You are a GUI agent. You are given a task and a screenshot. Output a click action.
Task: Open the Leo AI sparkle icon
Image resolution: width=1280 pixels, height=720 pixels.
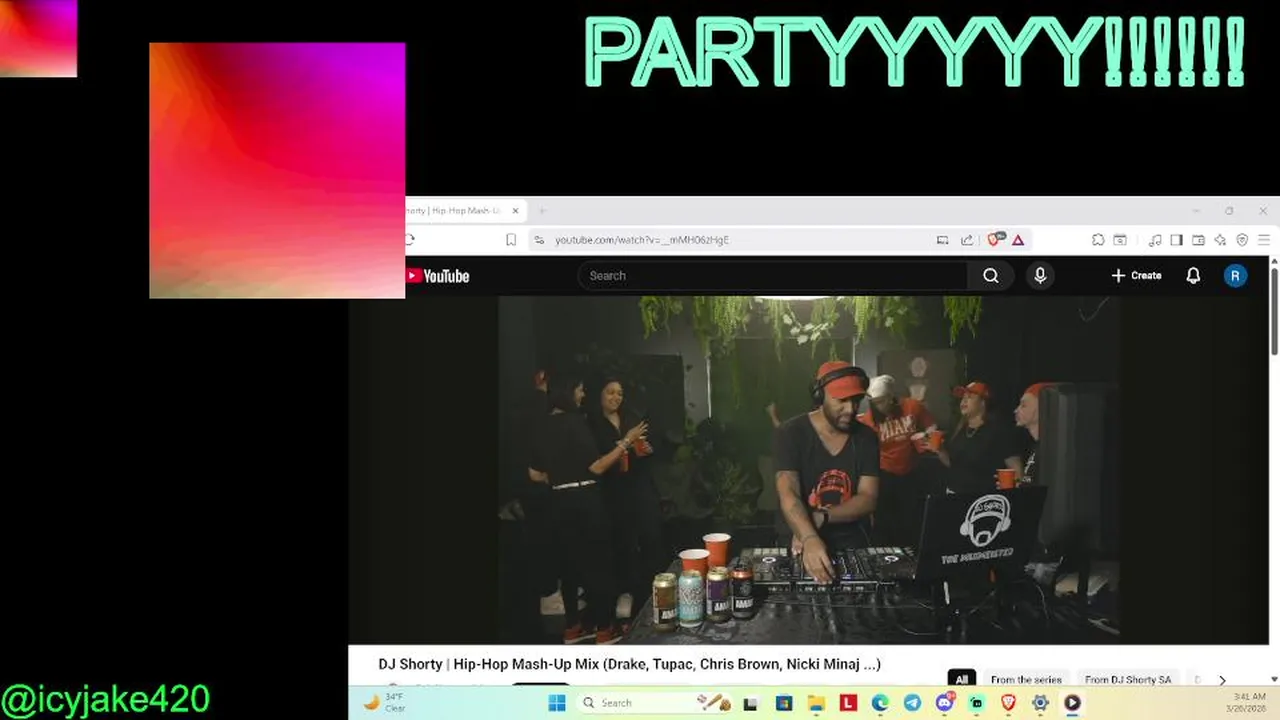coord(1220,240)
